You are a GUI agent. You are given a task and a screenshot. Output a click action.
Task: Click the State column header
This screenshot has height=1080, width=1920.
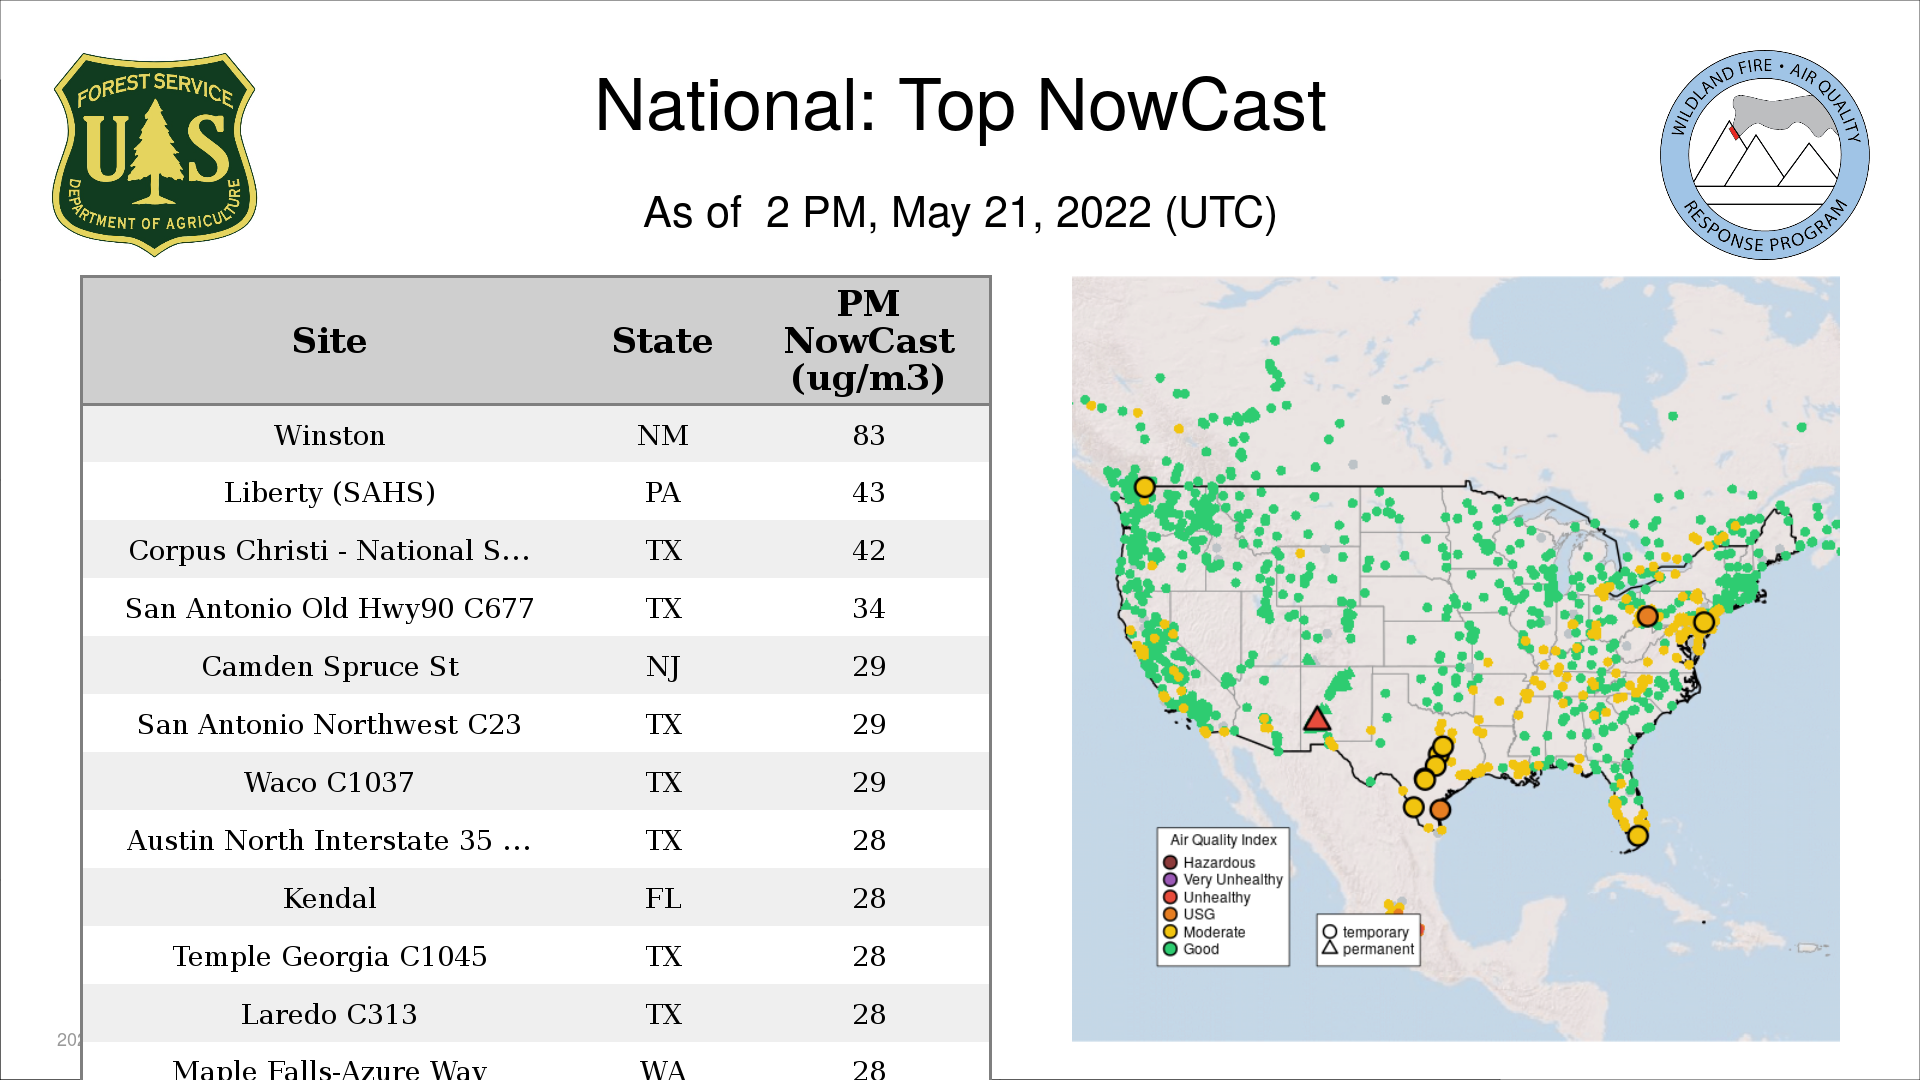tap(662, 341)
